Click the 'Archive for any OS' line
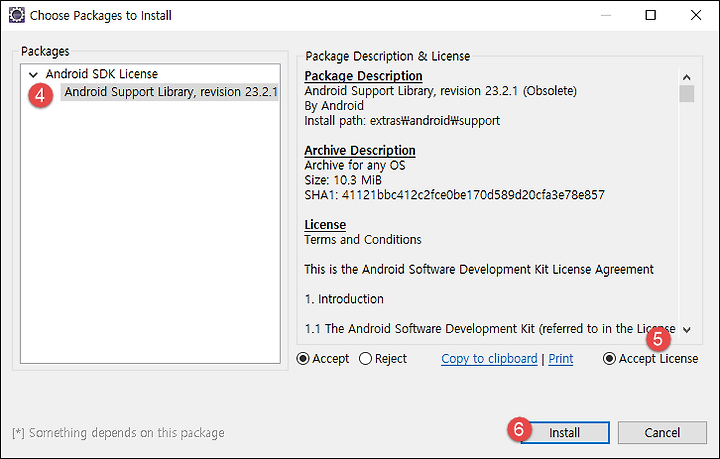This screenshot has width=720, height=459. [x=355, y=165]
